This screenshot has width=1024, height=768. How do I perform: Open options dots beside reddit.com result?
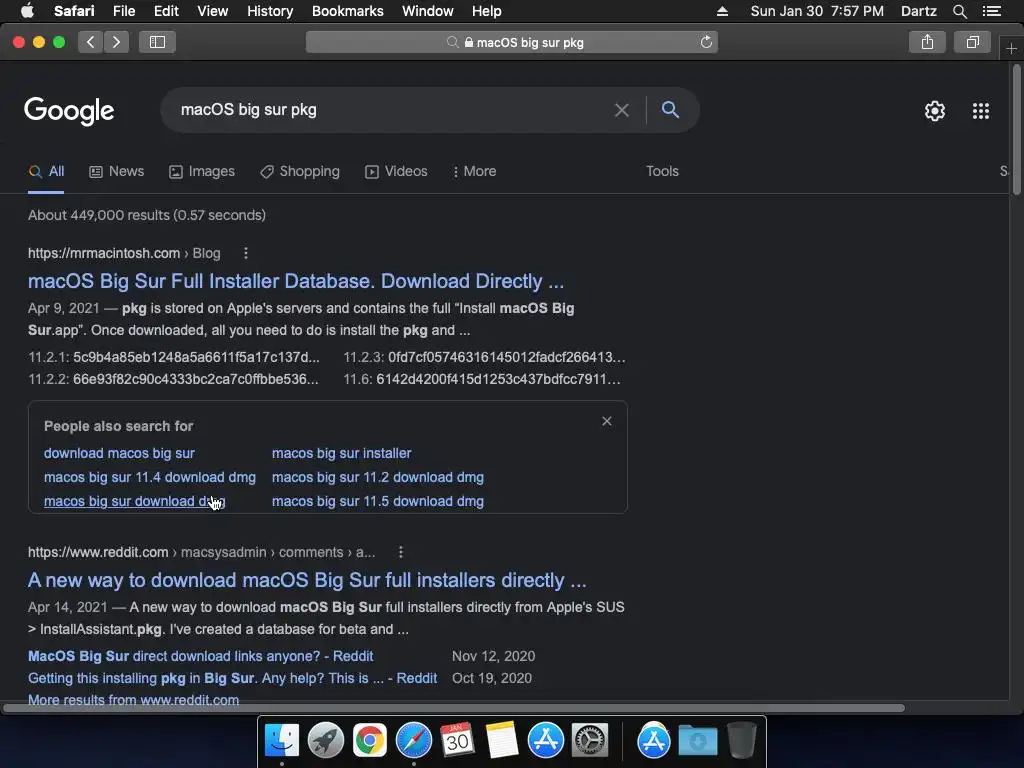[x=401, y=552]
